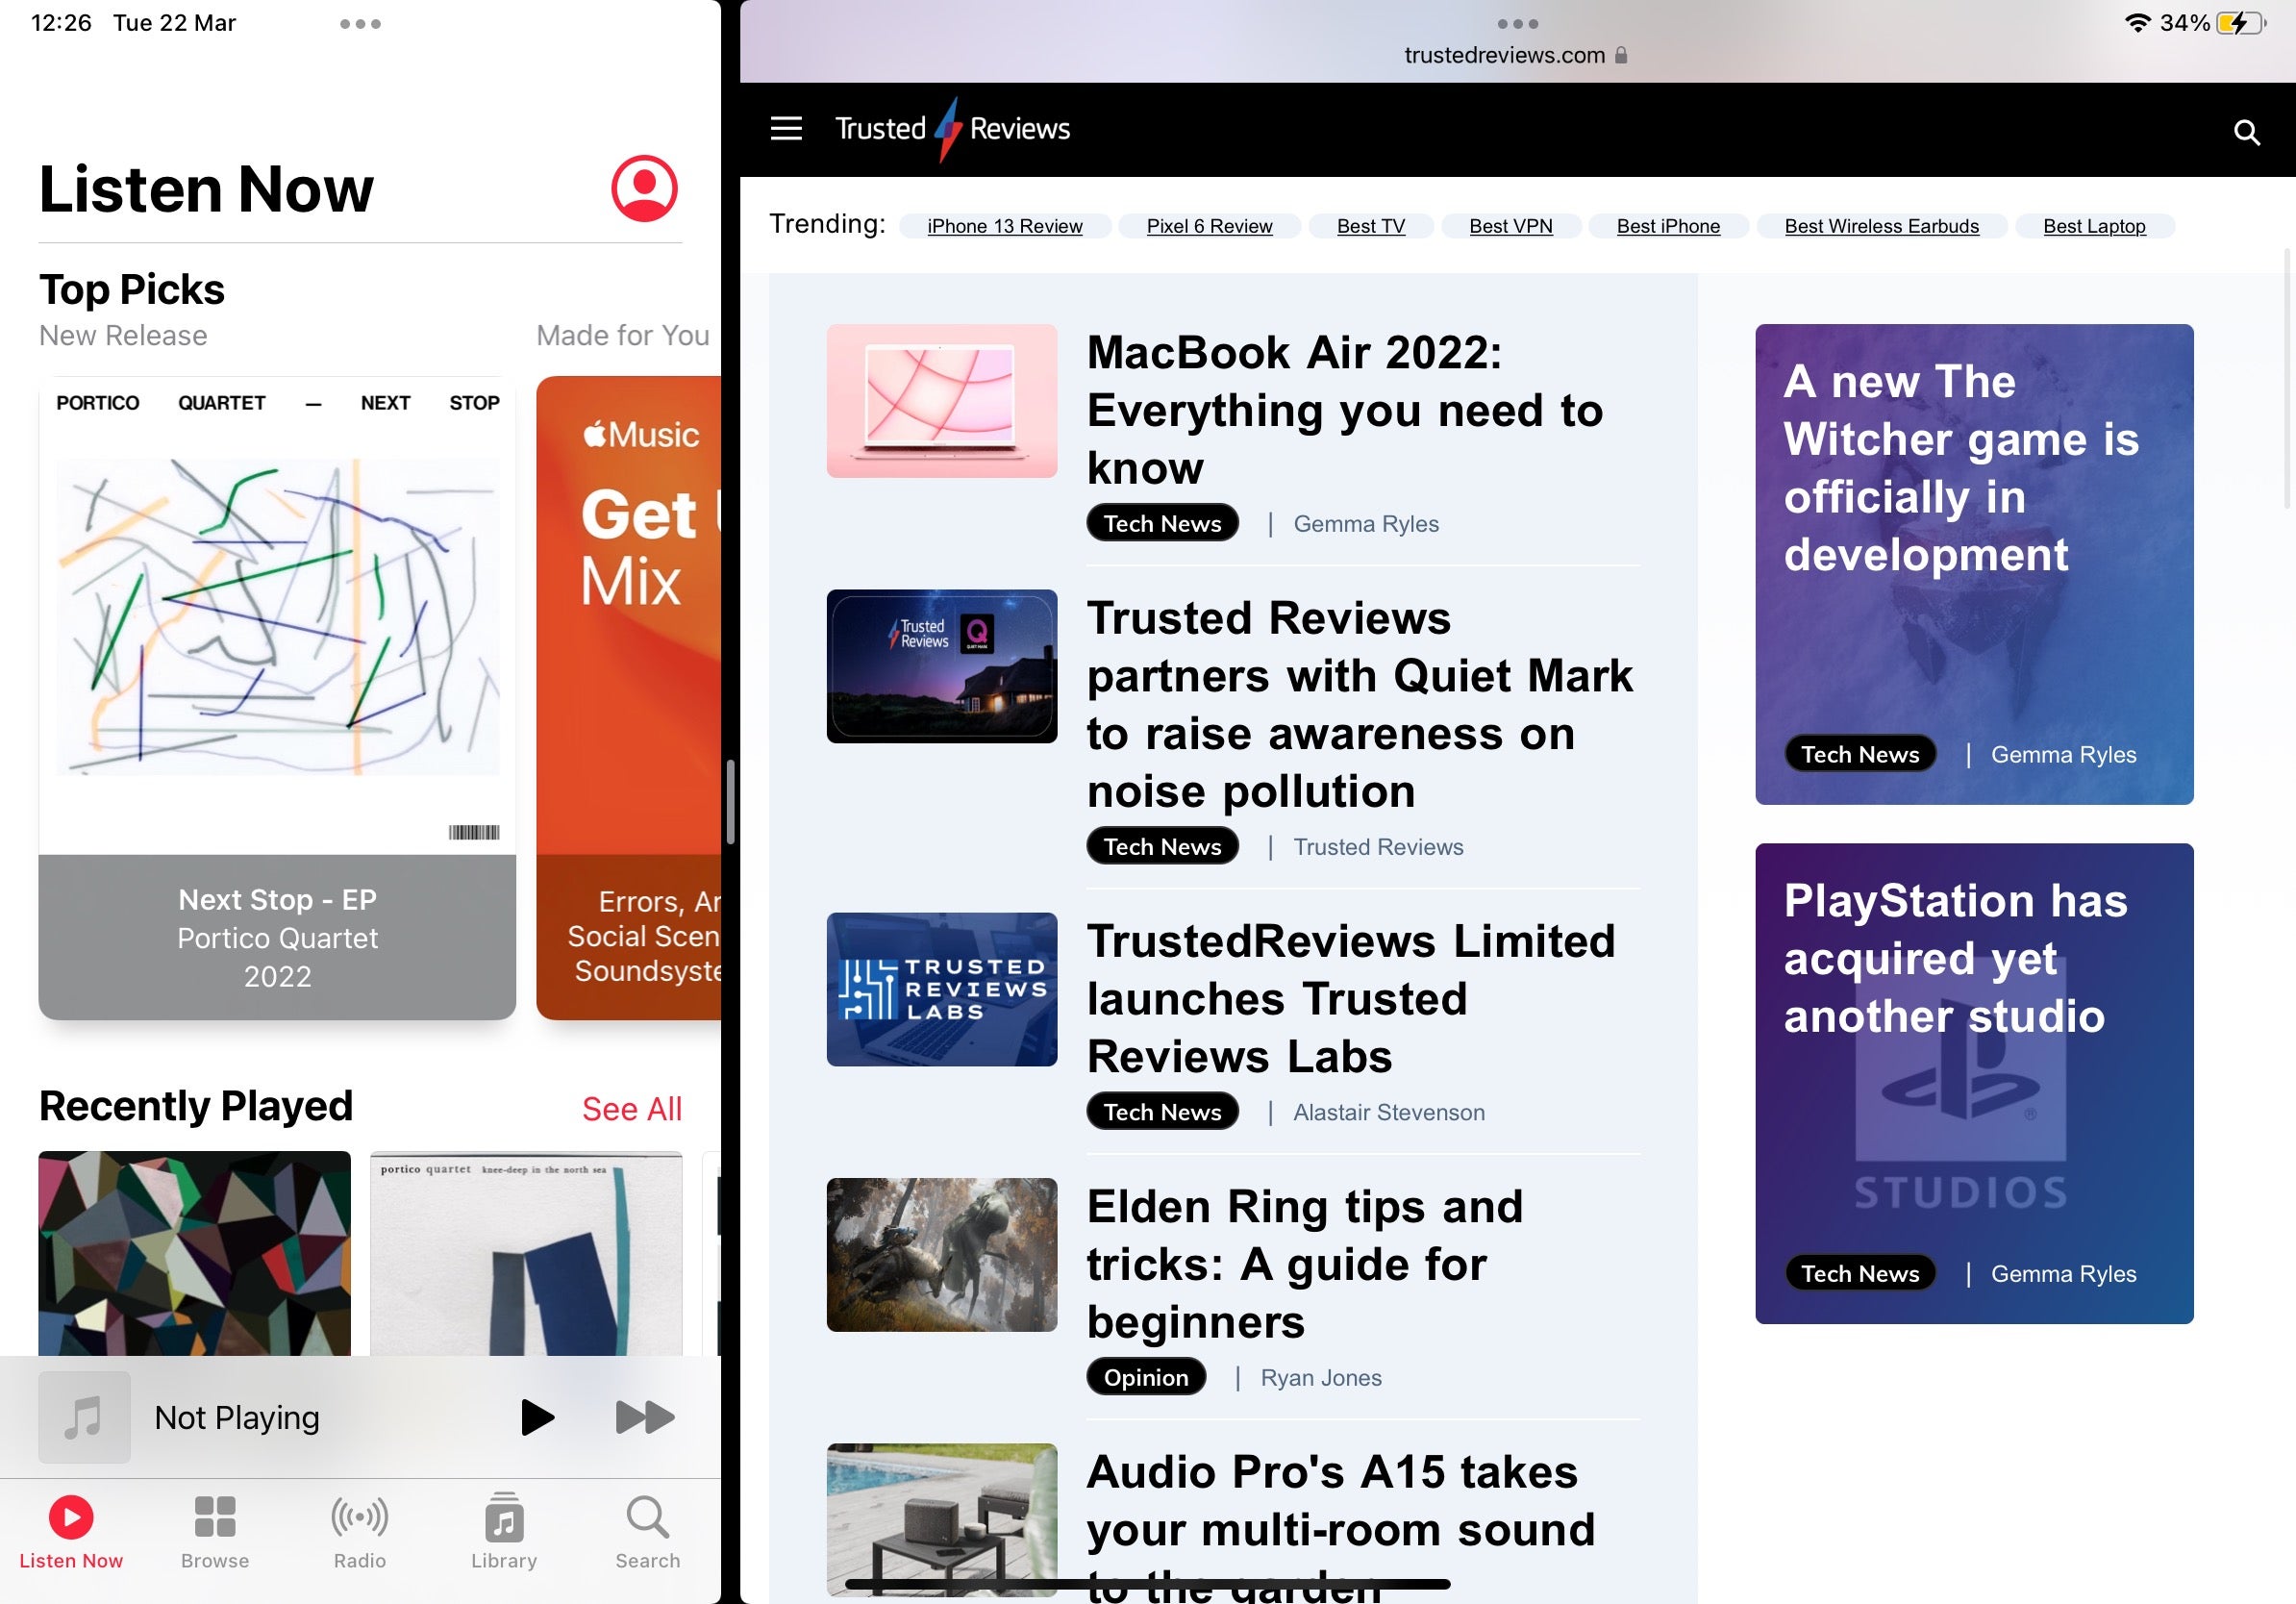Skip forward in the mini player
The height and width of the screenshot is (1604, 2296).
645,1417
